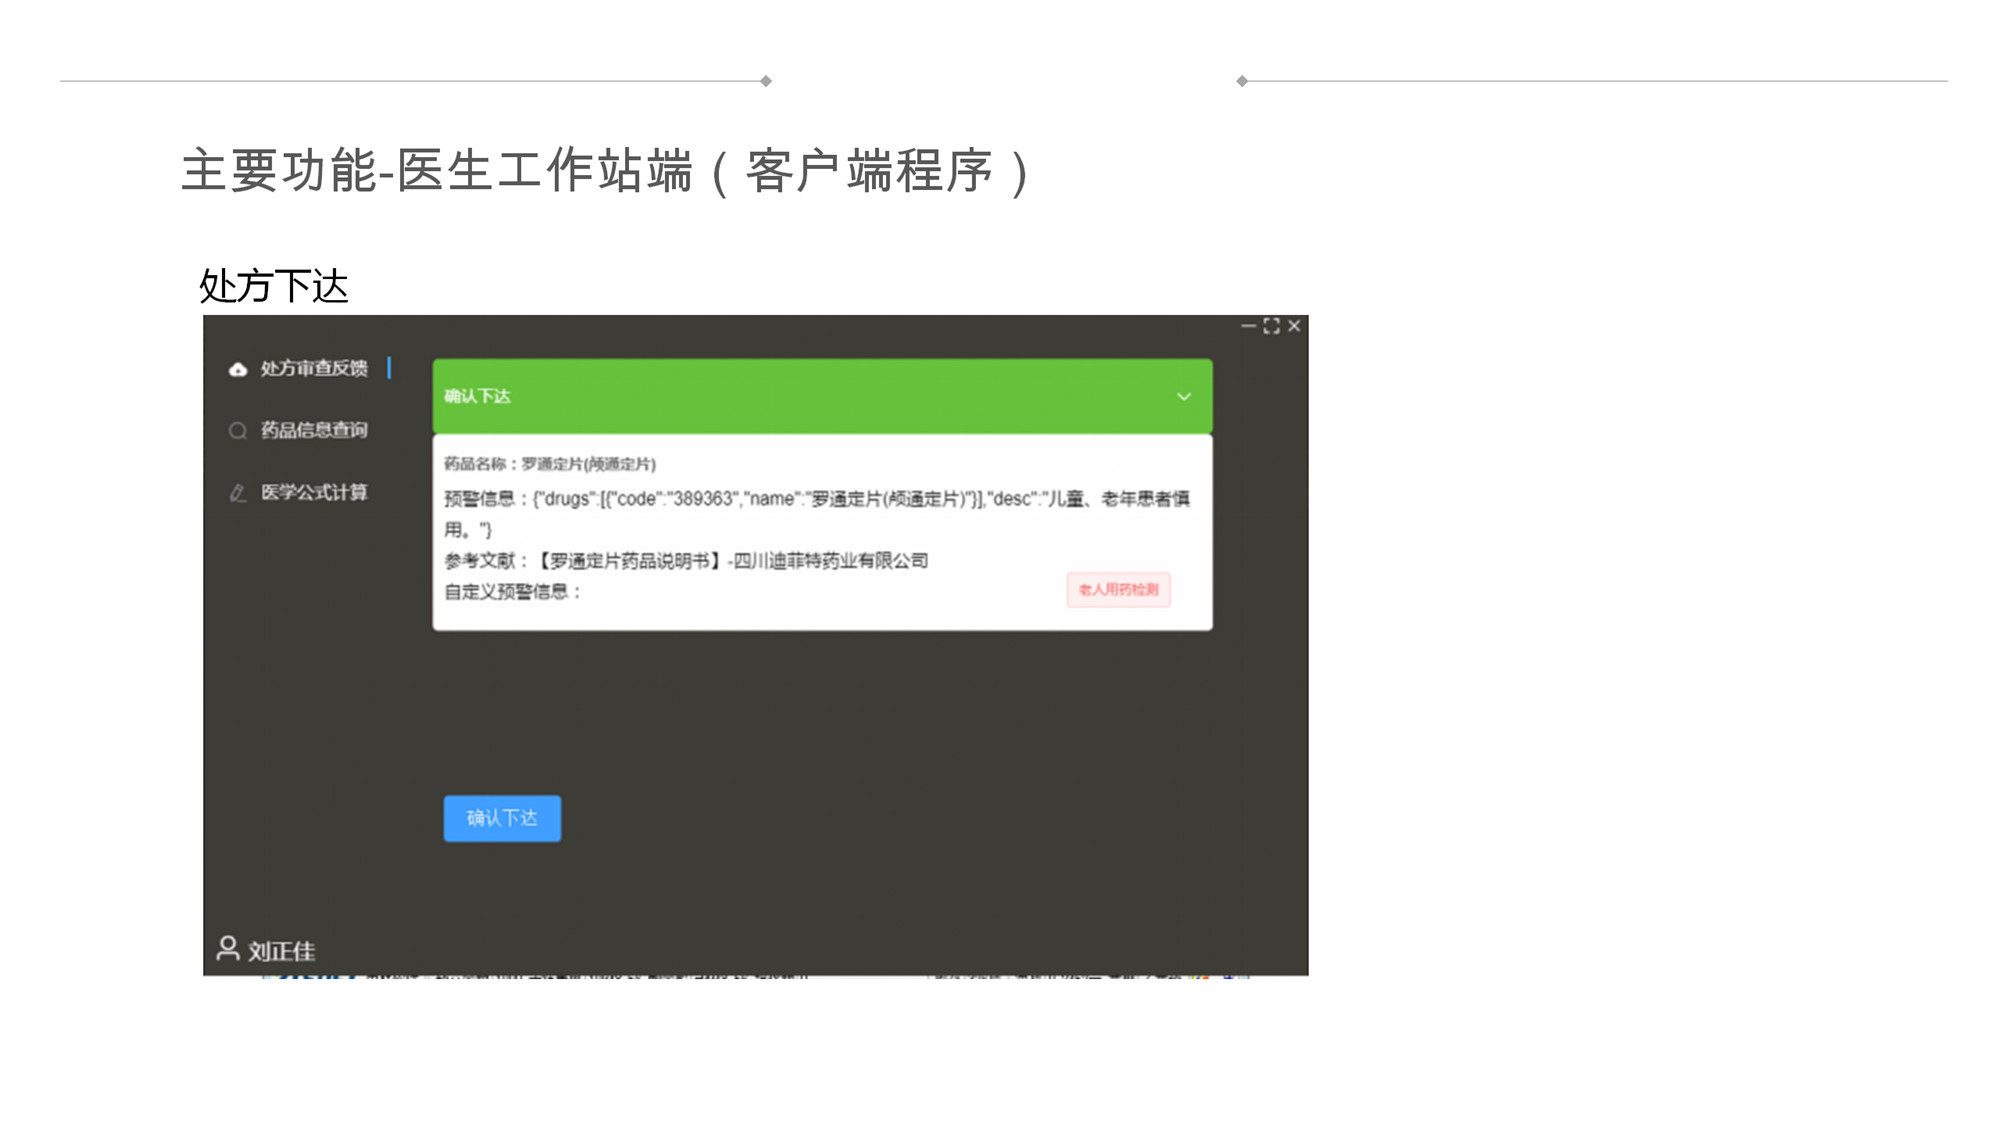Viewport: 2000px width, 1125px height.
Task: Click the 参考文献 罗通定片药品说明书 line
Action: click(x=686, y=561)
